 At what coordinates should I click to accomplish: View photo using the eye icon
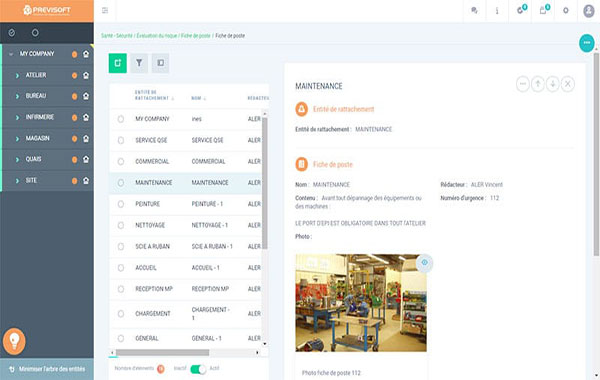pos(424,263)
